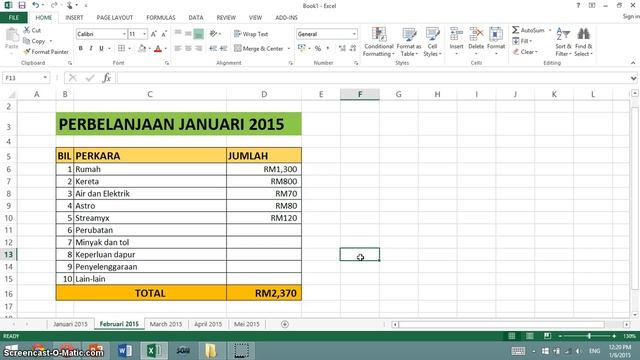Open Sort & Filter options
640x360 pixels.
click(x=563, y=42)
